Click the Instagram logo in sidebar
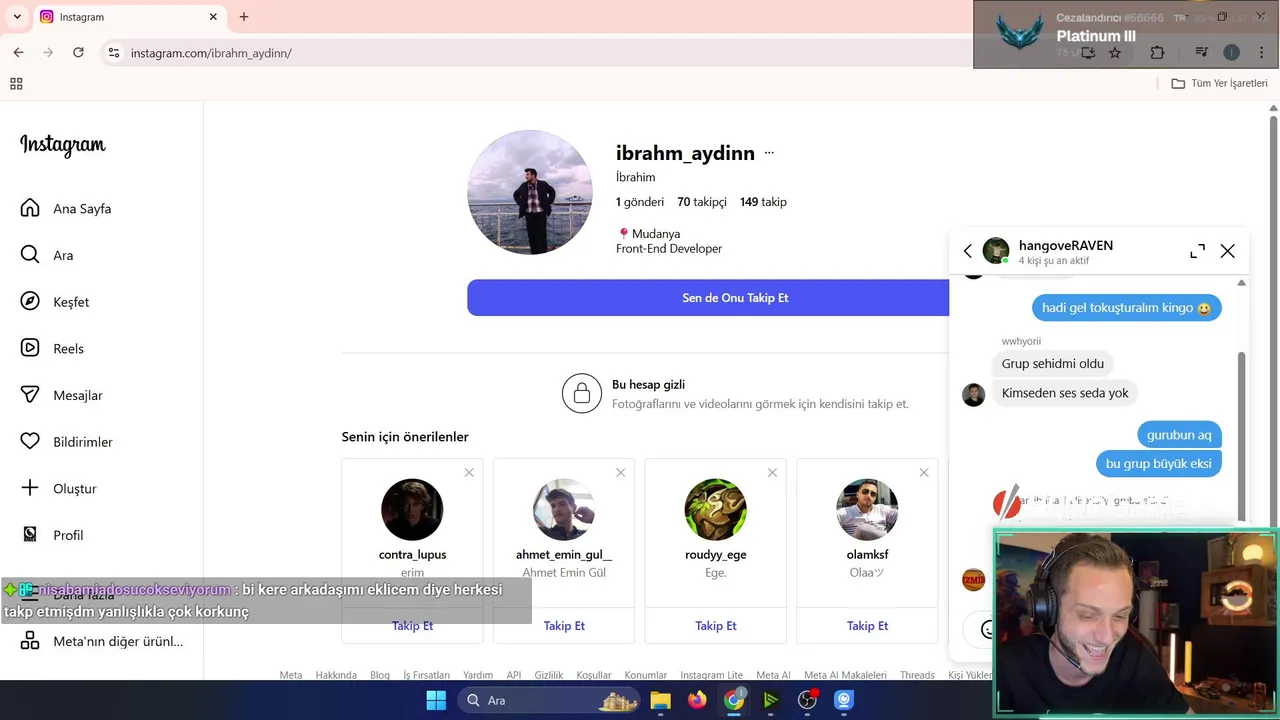This screenshot has height=720, width=1280. point(62,146)
